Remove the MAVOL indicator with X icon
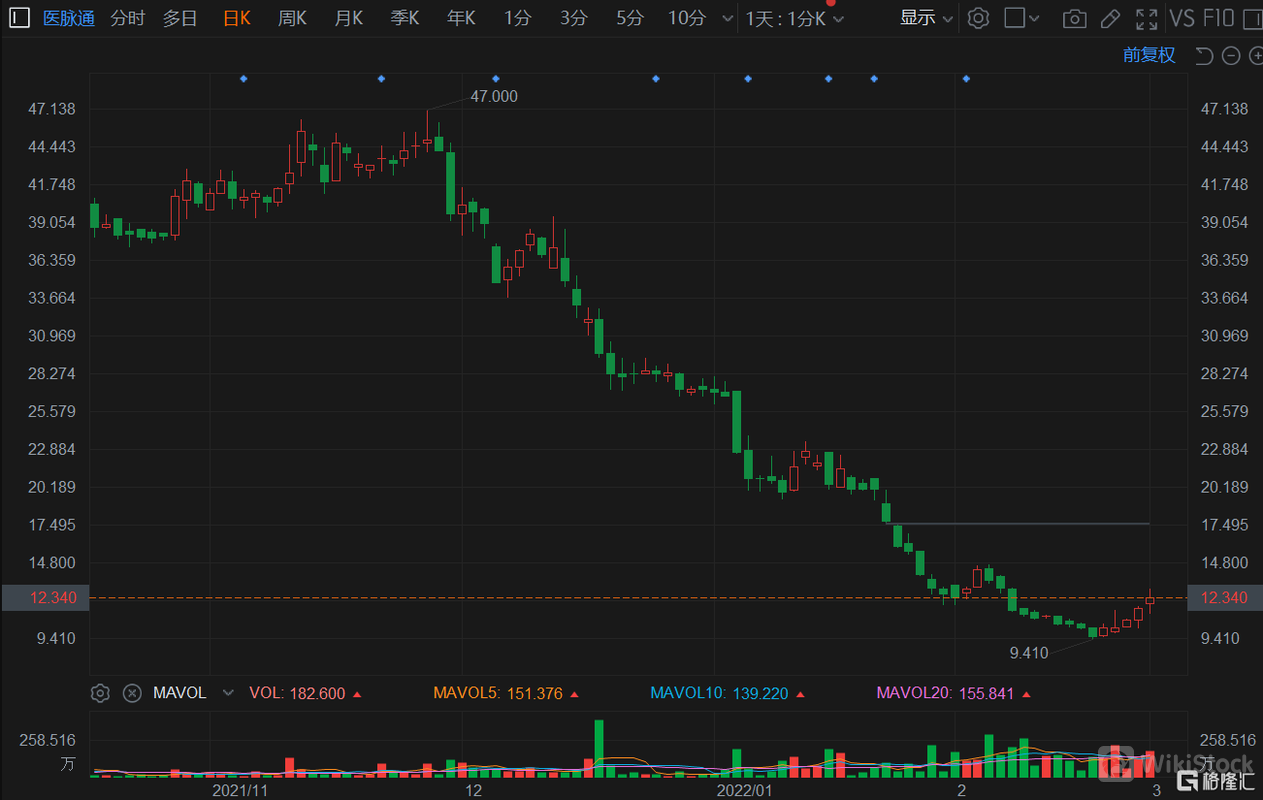Screen dimensions: 1263x800 (132, 693)
